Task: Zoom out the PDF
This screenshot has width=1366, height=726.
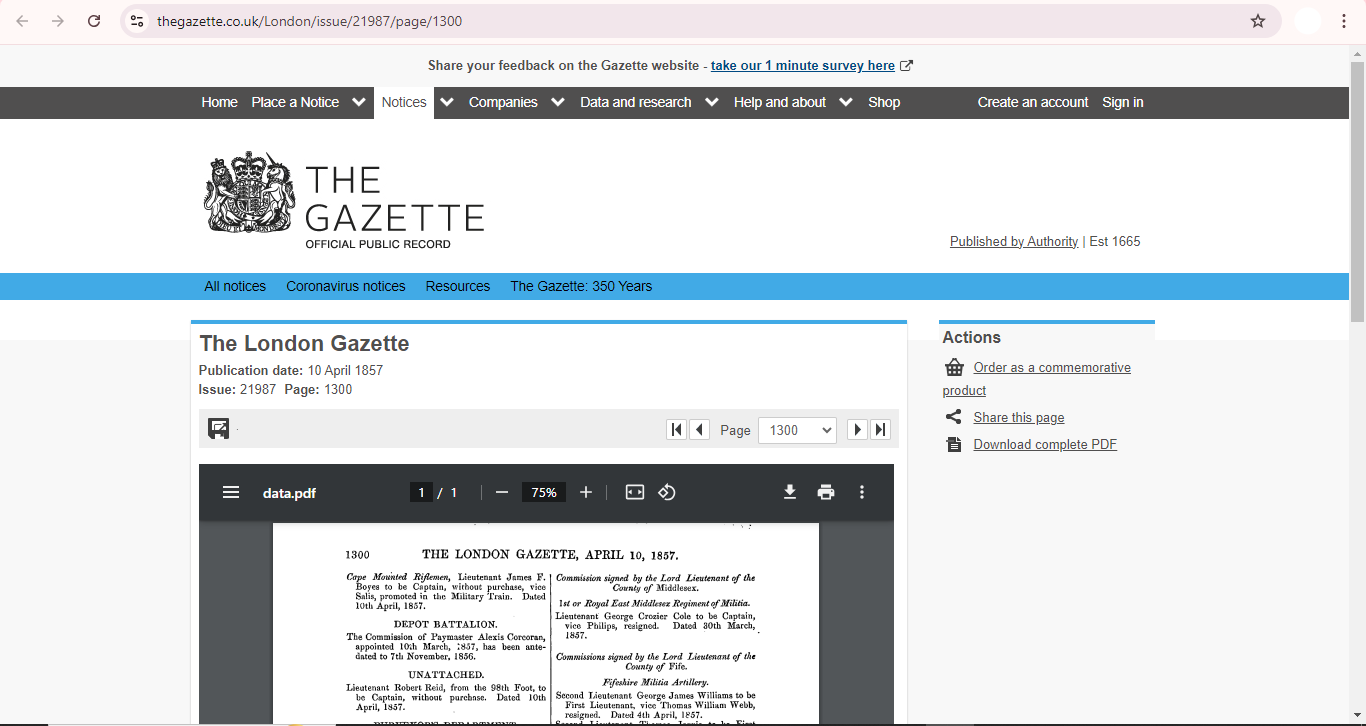Action: pos(502,492)
